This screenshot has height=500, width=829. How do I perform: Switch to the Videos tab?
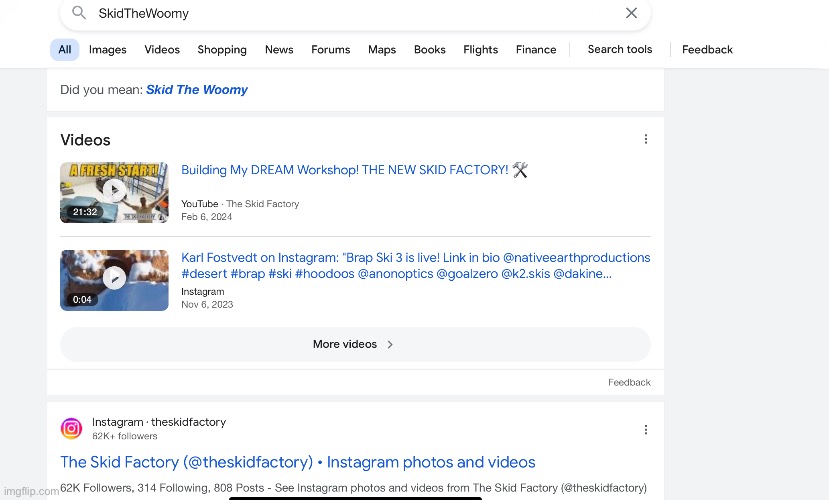point(162,49)
